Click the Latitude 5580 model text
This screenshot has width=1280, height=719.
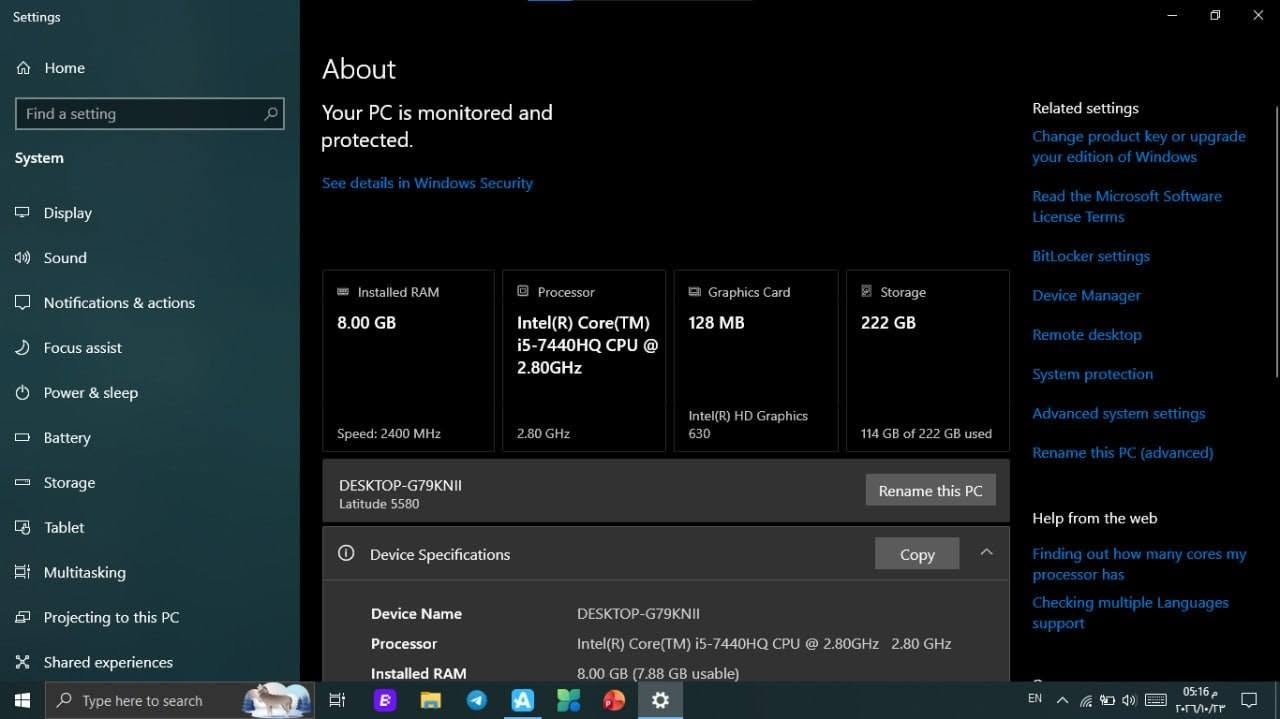coord(379,504)
